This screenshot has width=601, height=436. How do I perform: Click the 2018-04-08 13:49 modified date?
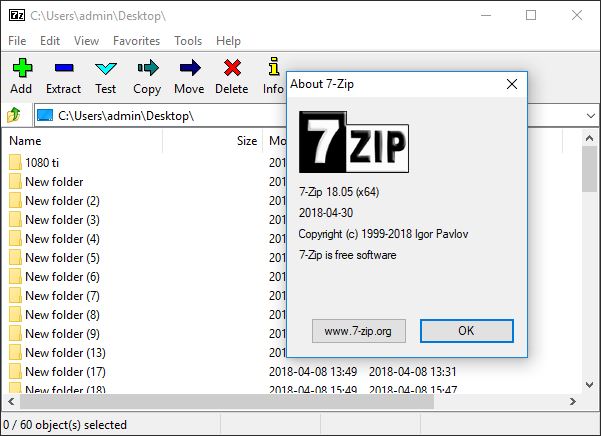[313, 371]
